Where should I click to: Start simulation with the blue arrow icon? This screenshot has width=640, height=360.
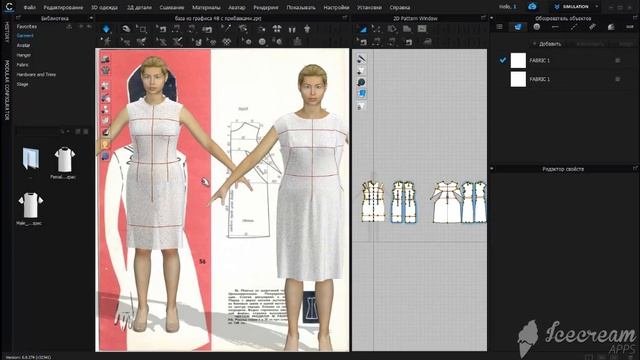point(106,29)
